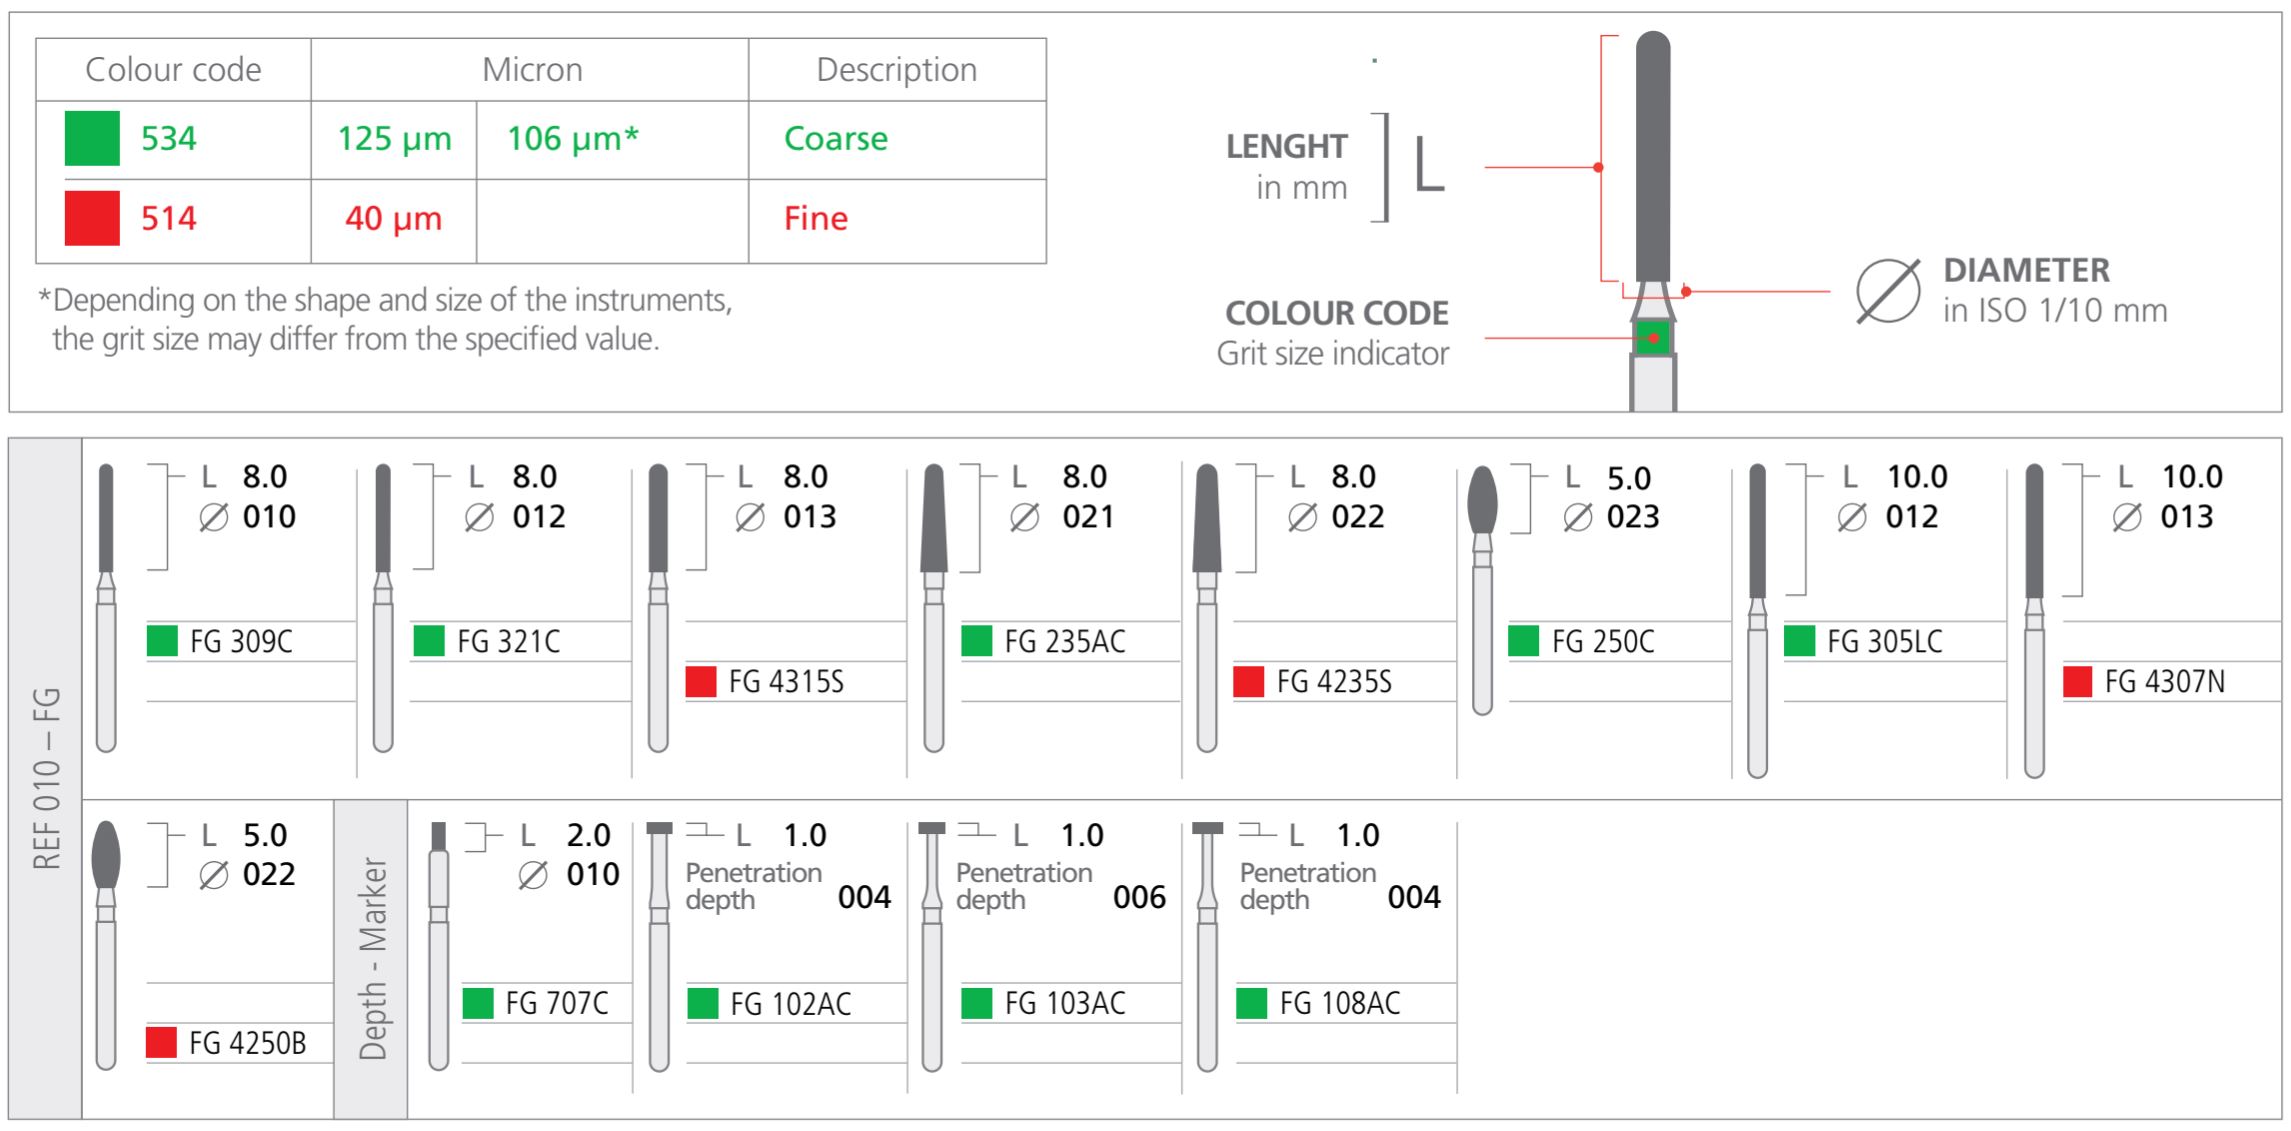Select the FG 108AC product label
This screenshot has height=1131, width=2291.
[1340, 1003]
